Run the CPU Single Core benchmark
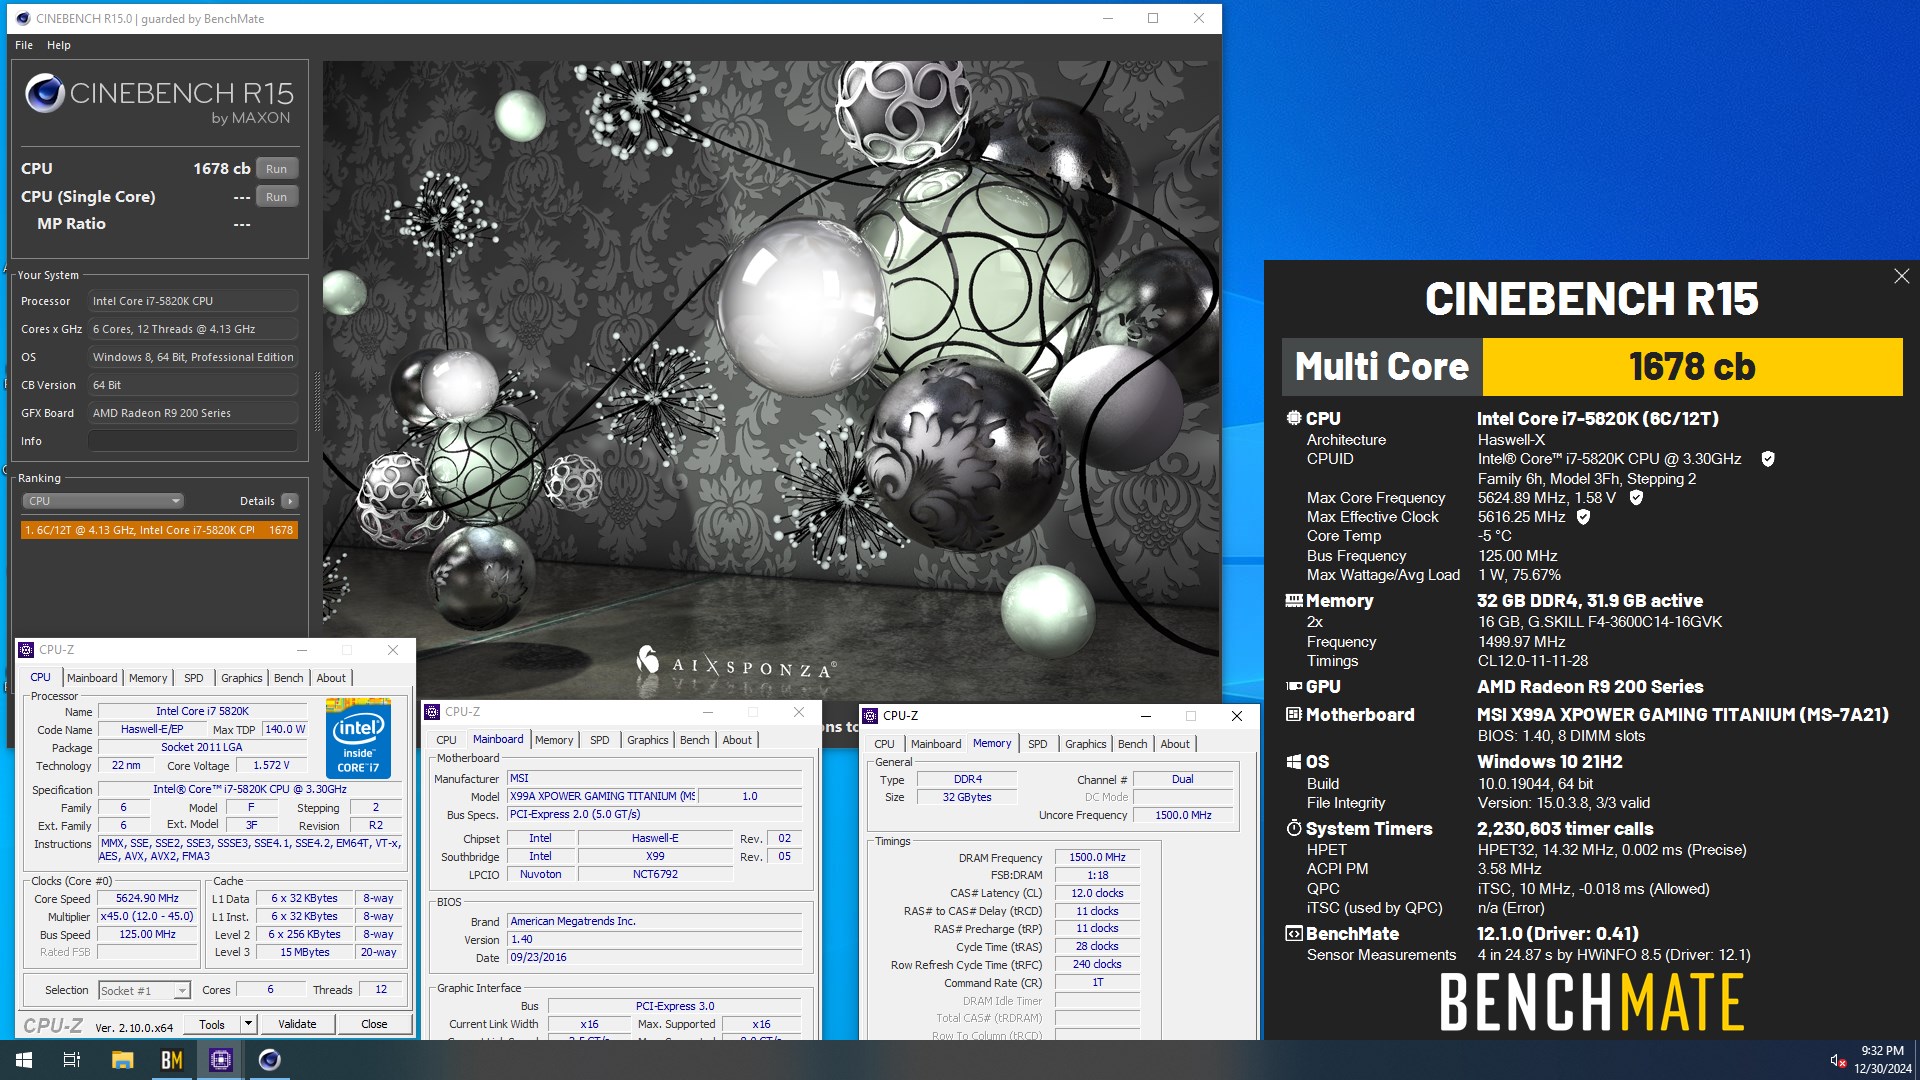This screenshot has height=1080, width=1920. (277, 197)
